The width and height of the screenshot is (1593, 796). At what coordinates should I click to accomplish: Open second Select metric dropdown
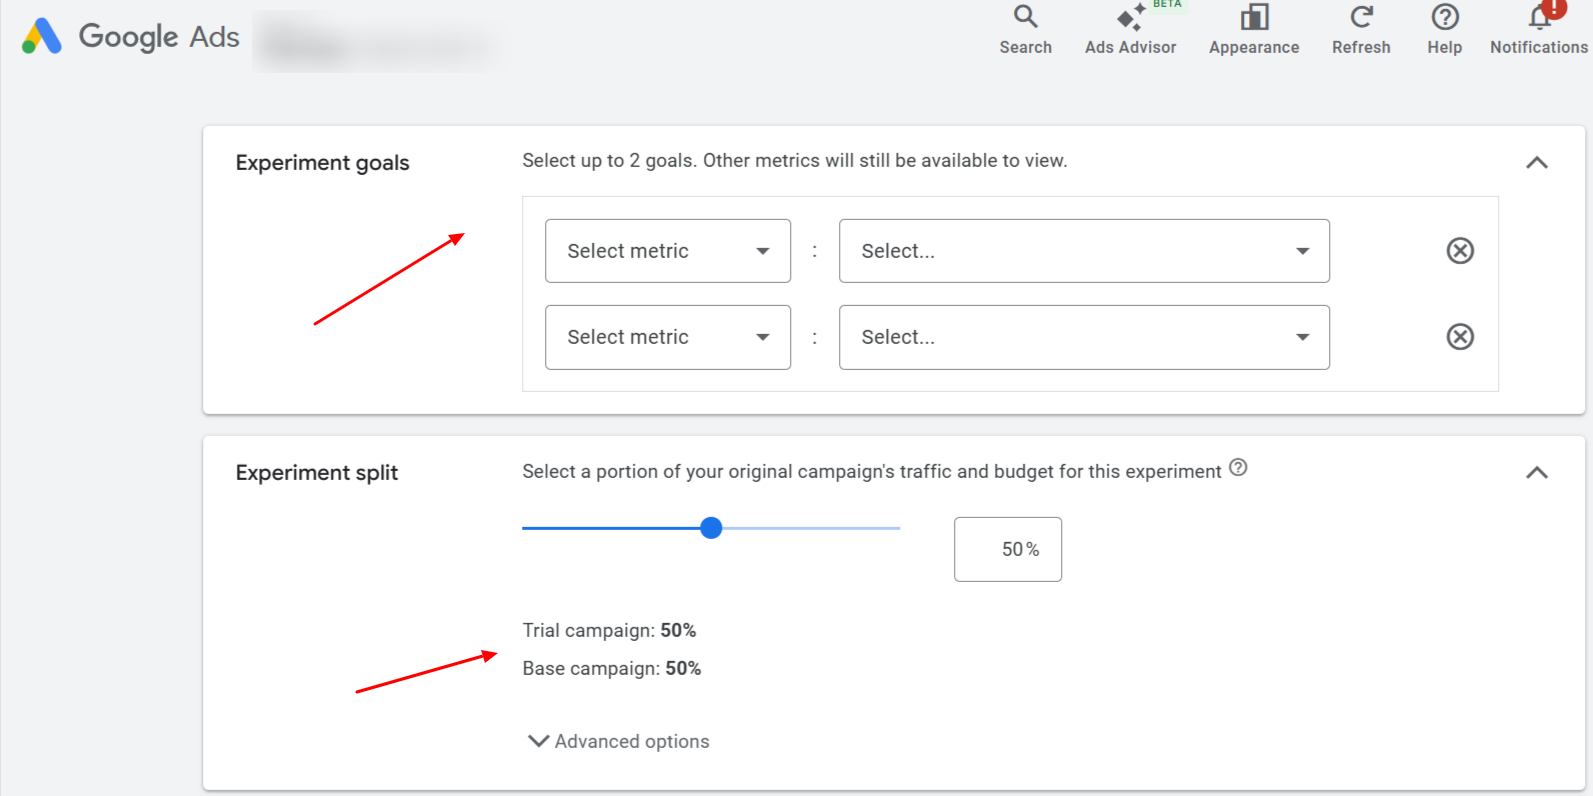point(667,337)
